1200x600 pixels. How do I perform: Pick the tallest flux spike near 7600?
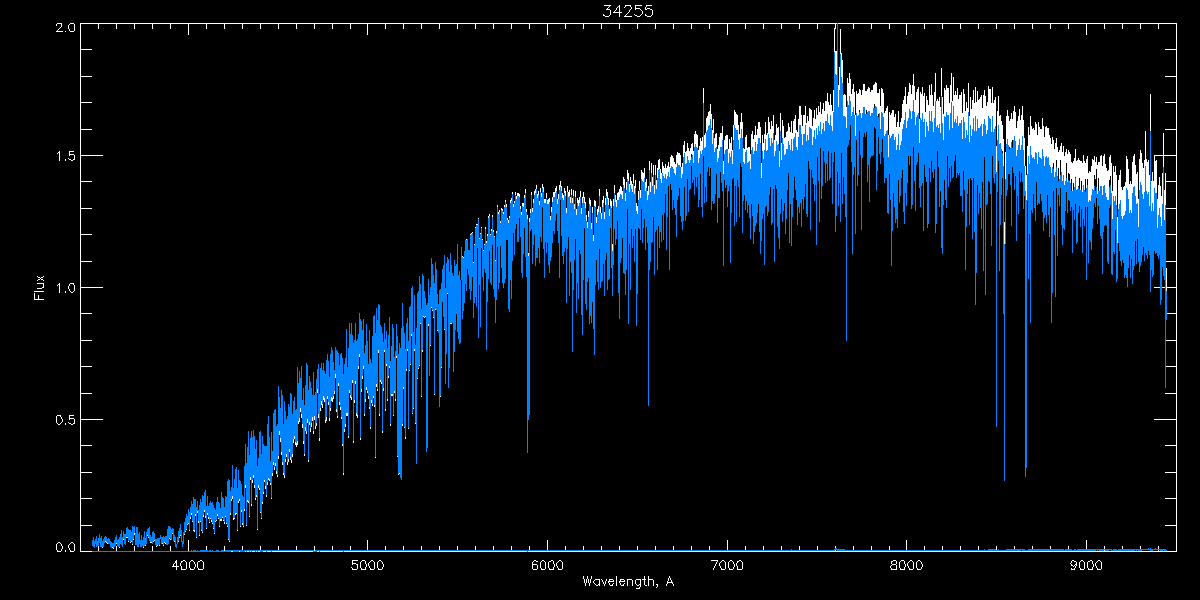pyautogui.click(x=836, y=30)
